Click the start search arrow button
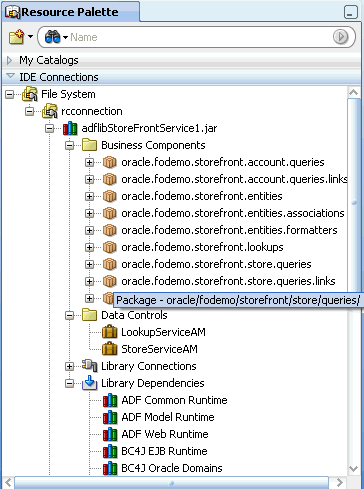The image size is (364, 489). 340,37
